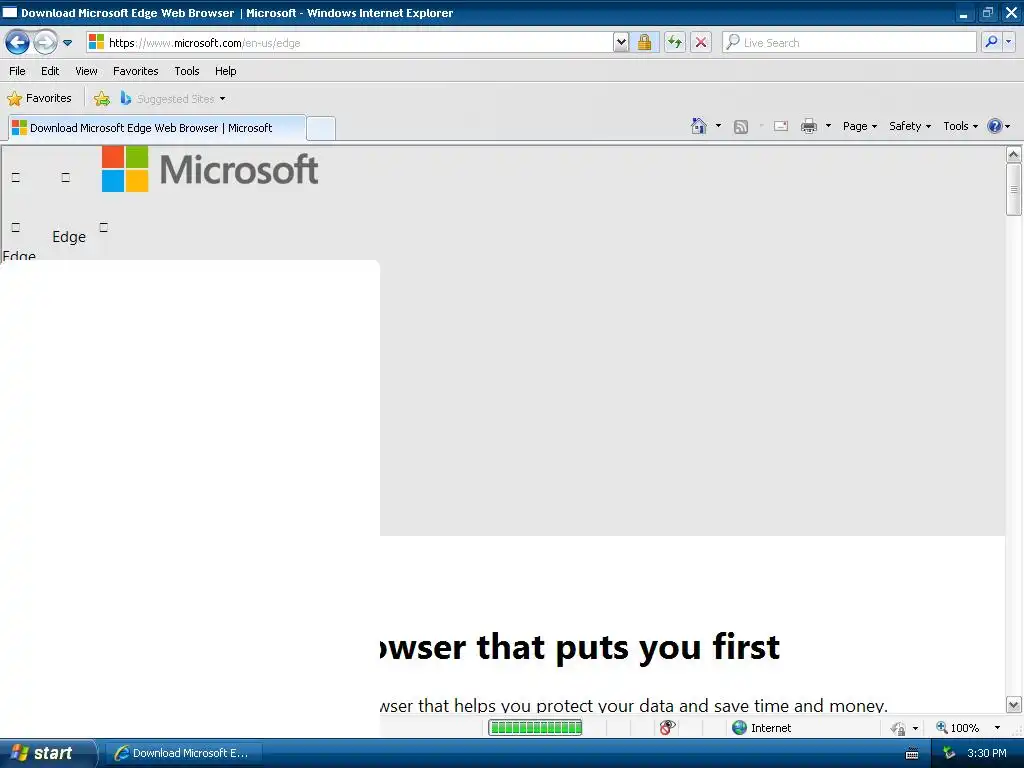Click the keyboard icon in taskbar
Screen dimensions: 1024x768
(912, 754)
